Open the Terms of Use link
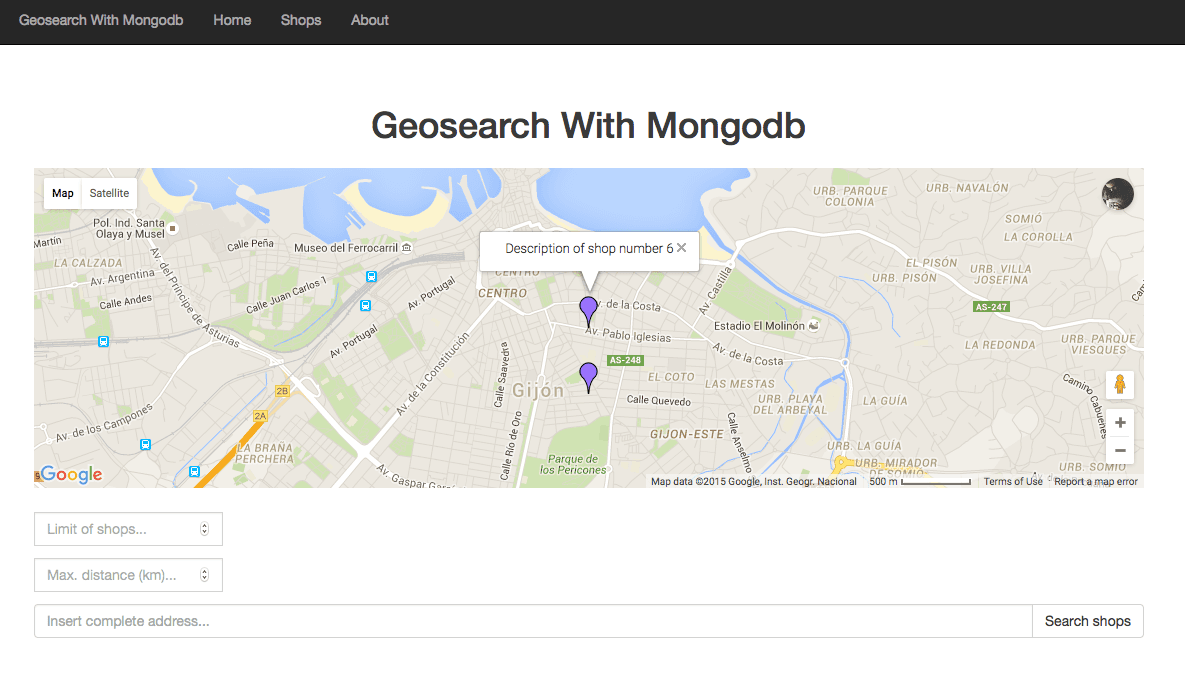Image resolution: width=1185 pixels, height=696 pixels. click(1012, 482)
